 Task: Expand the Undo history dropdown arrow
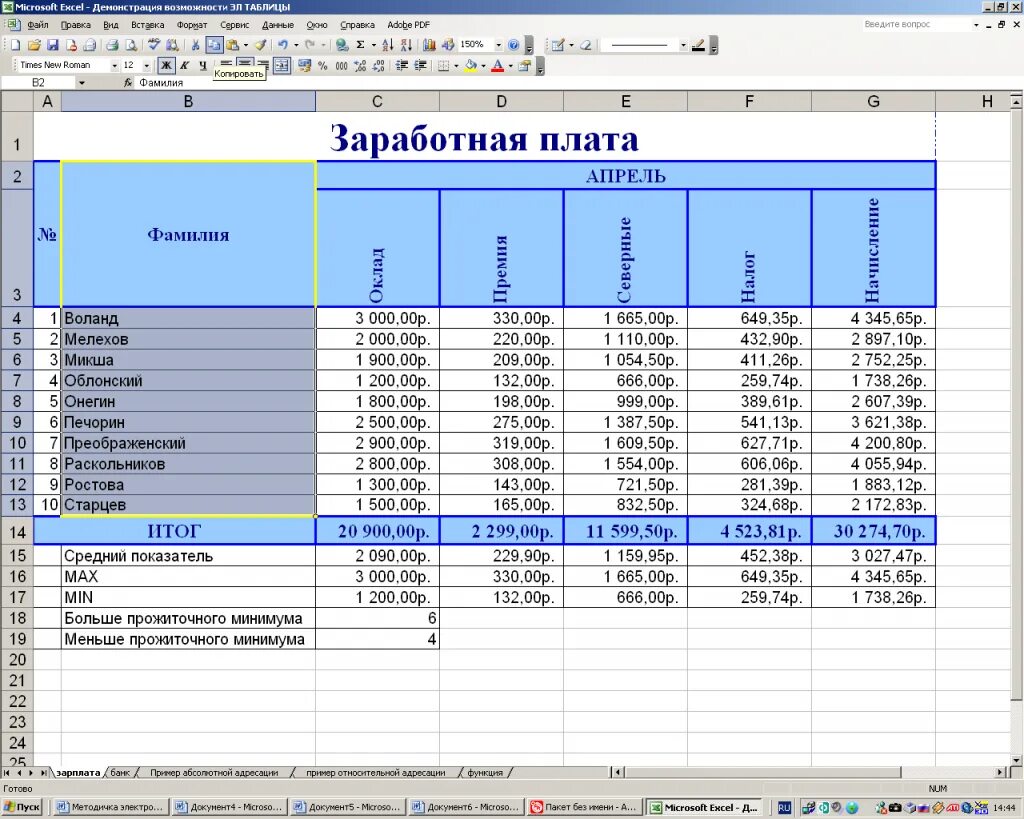click(x=296, y=45)
